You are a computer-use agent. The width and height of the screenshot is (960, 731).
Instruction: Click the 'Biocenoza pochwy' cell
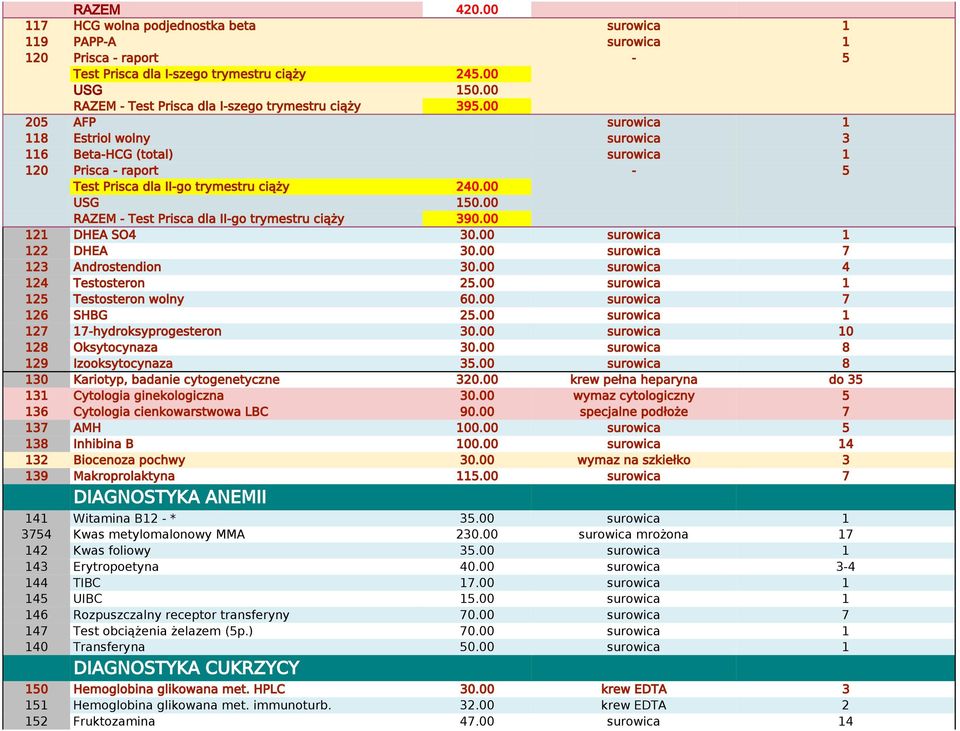click(129, 460)
